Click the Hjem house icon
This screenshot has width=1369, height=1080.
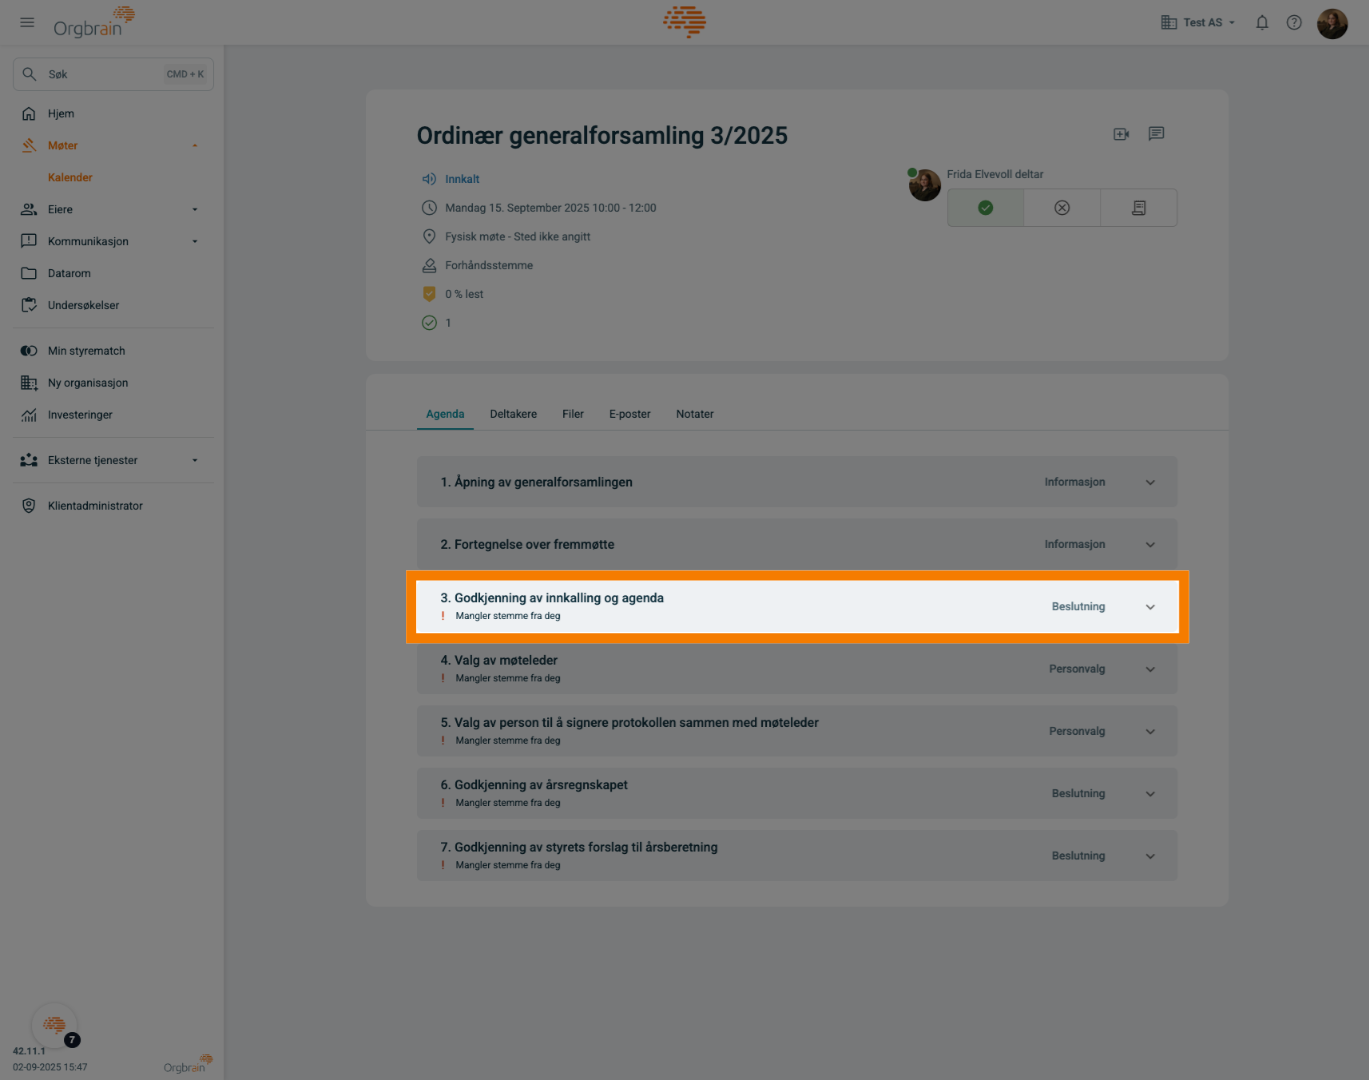(29, 114)
